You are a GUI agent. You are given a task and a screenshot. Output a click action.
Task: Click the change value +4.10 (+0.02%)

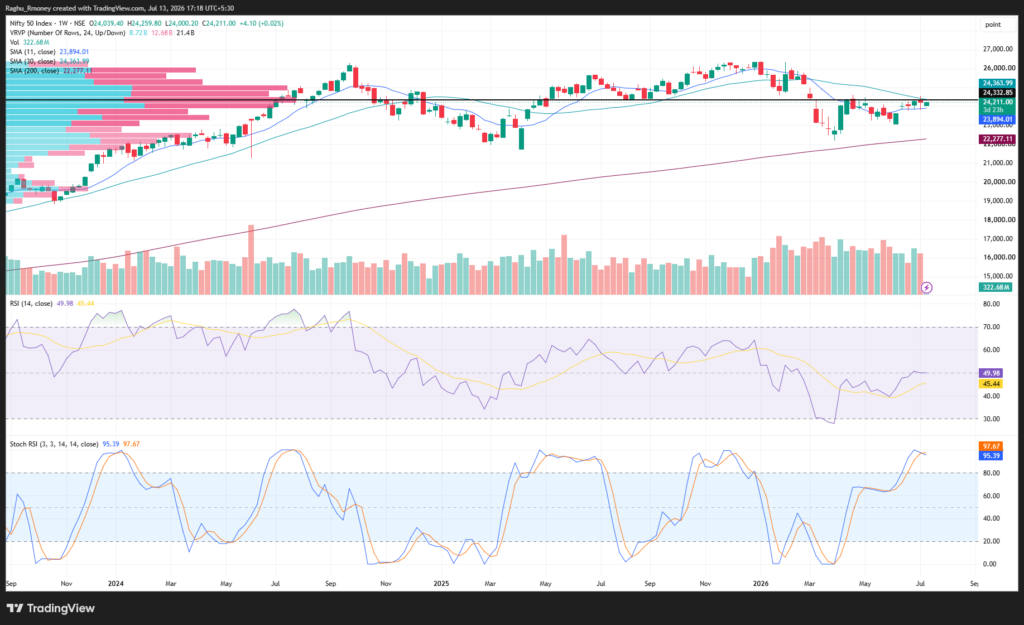click(x=261, y=23)
